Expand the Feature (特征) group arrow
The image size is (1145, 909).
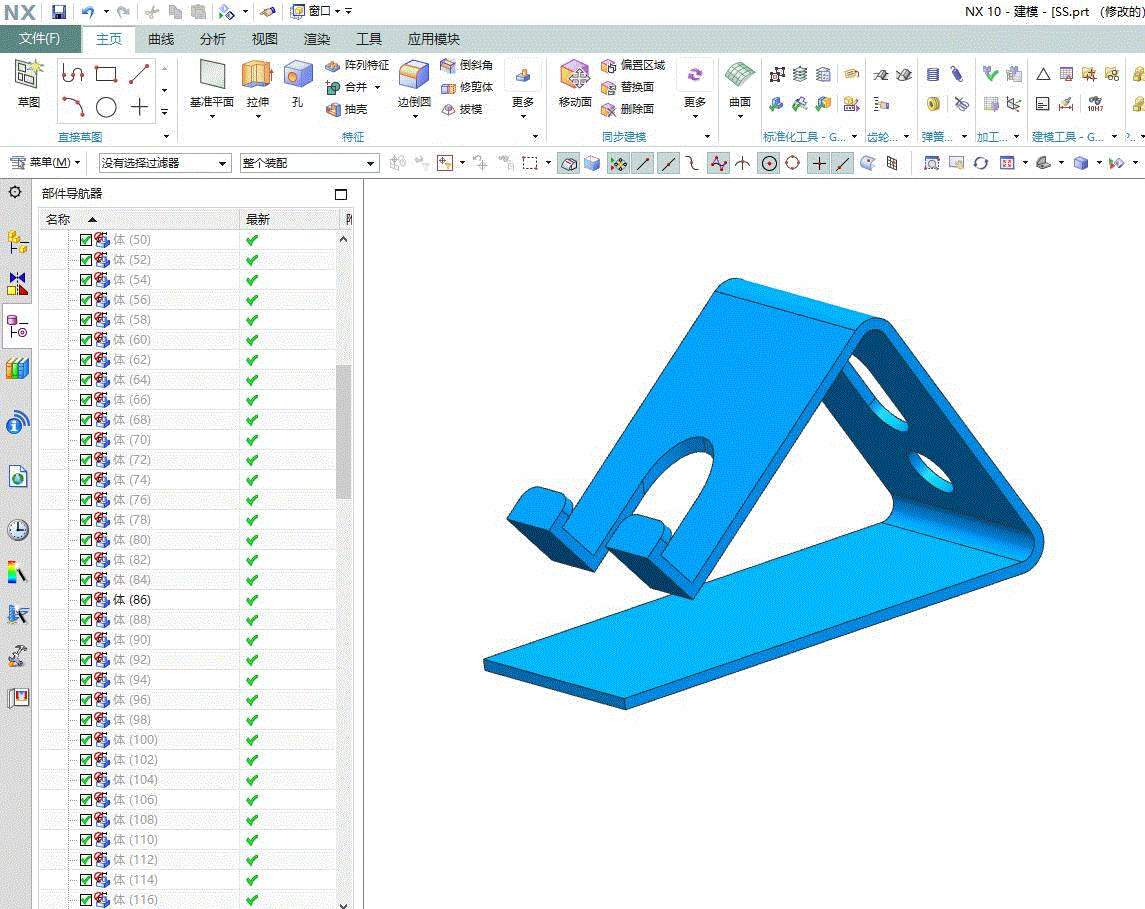click(535, 137)
